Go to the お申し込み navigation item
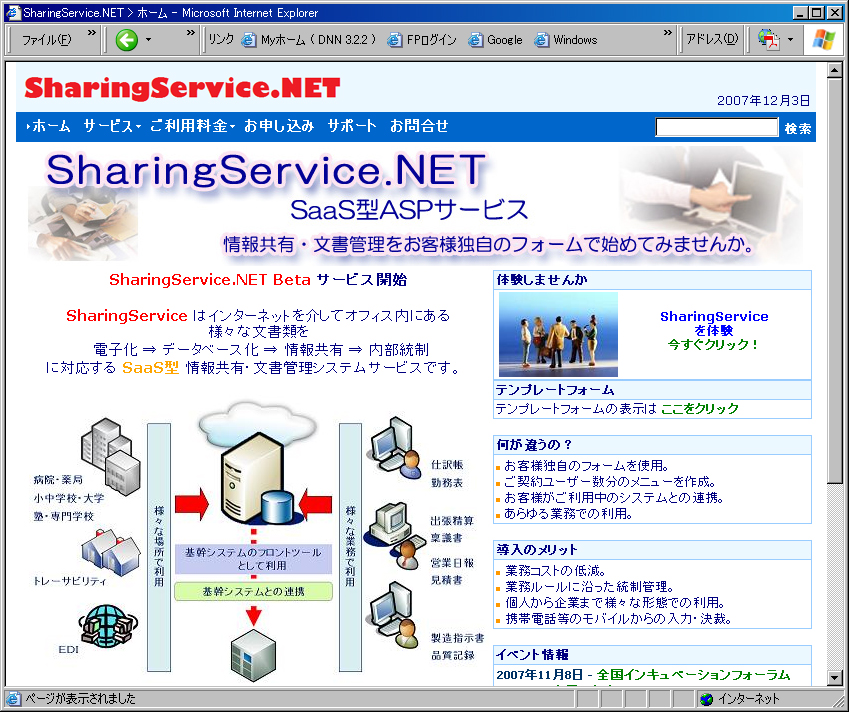The width and height of the screenshot is (849, 712). (279, 127)
